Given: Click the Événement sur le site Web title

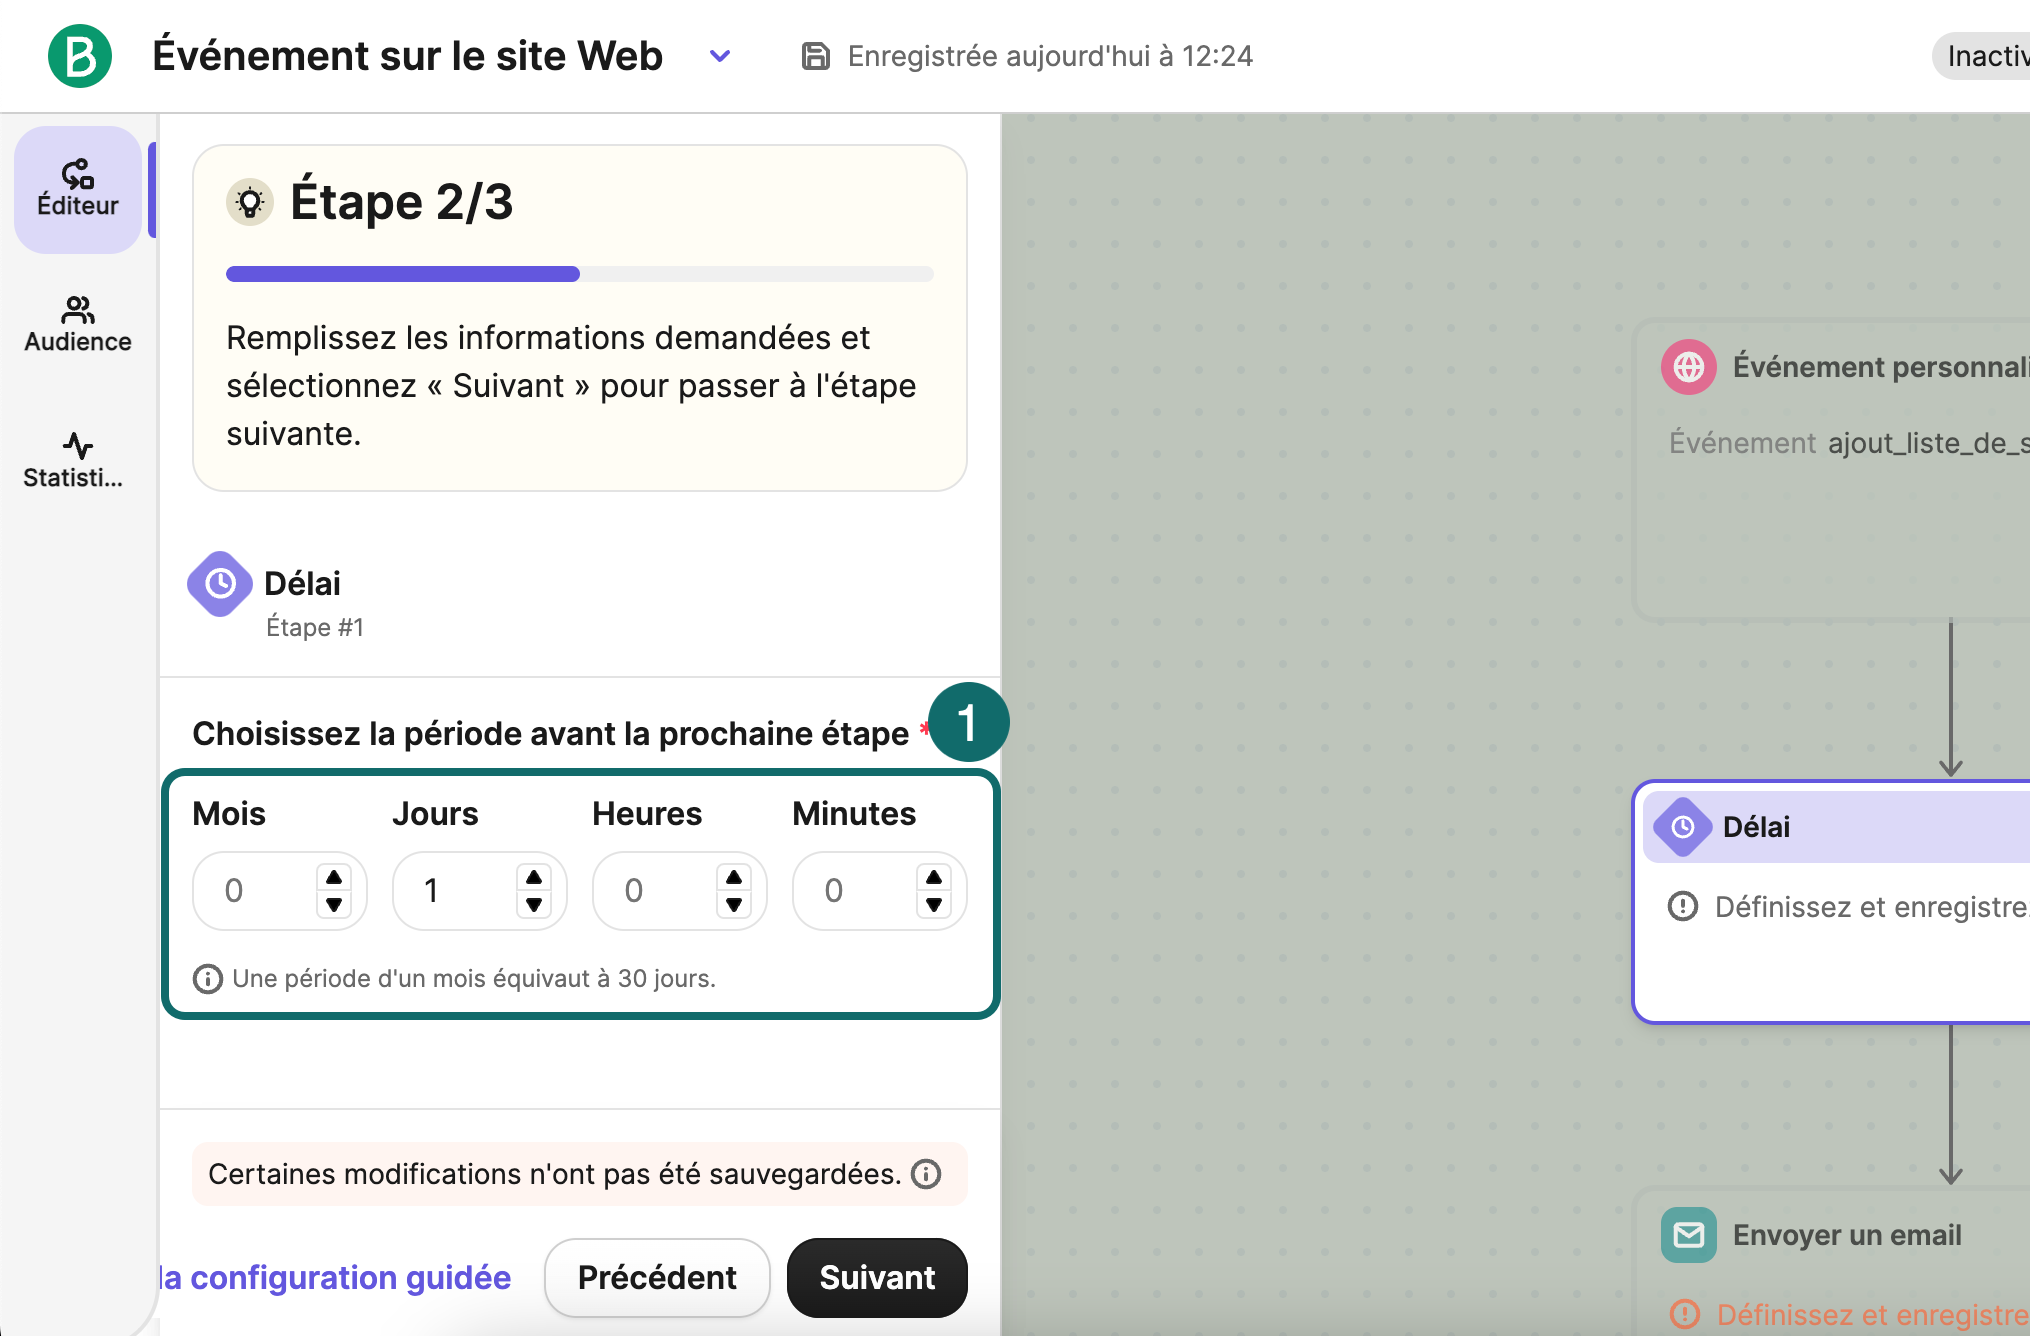Looking at the screenshot, I should click(407, 56).
